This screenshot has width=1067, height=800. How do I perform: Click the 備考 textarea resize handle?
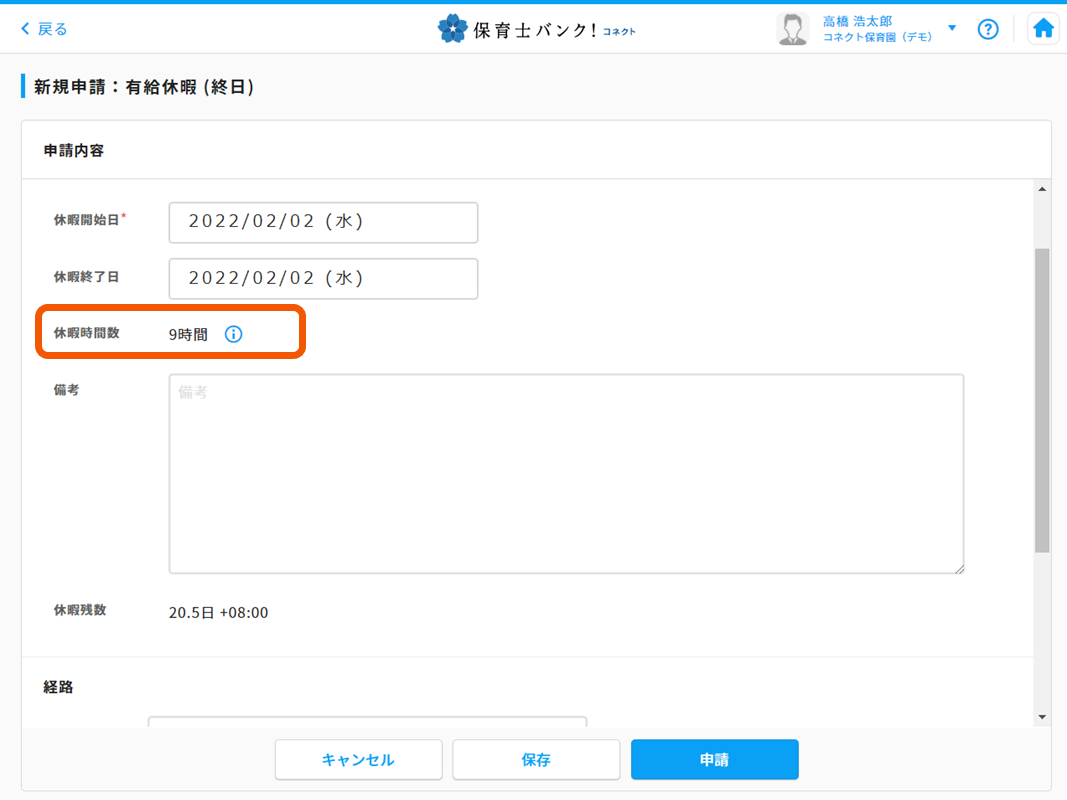959,569
